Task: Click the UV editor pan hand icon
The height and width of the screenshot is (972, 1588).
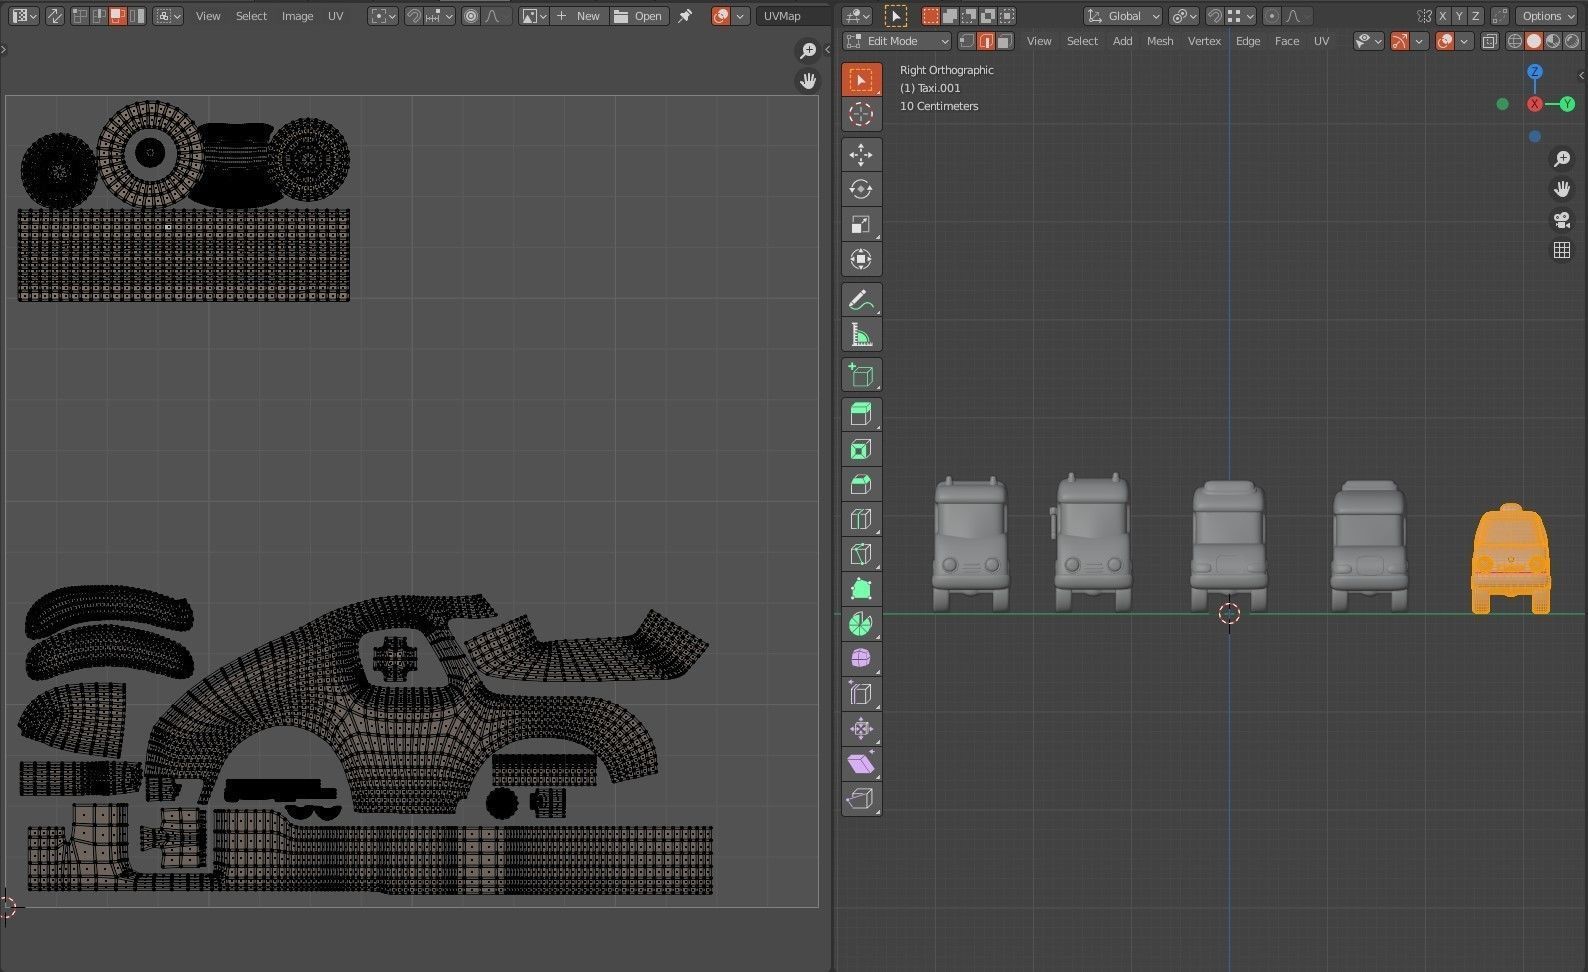Action: [x=808, y=81]
